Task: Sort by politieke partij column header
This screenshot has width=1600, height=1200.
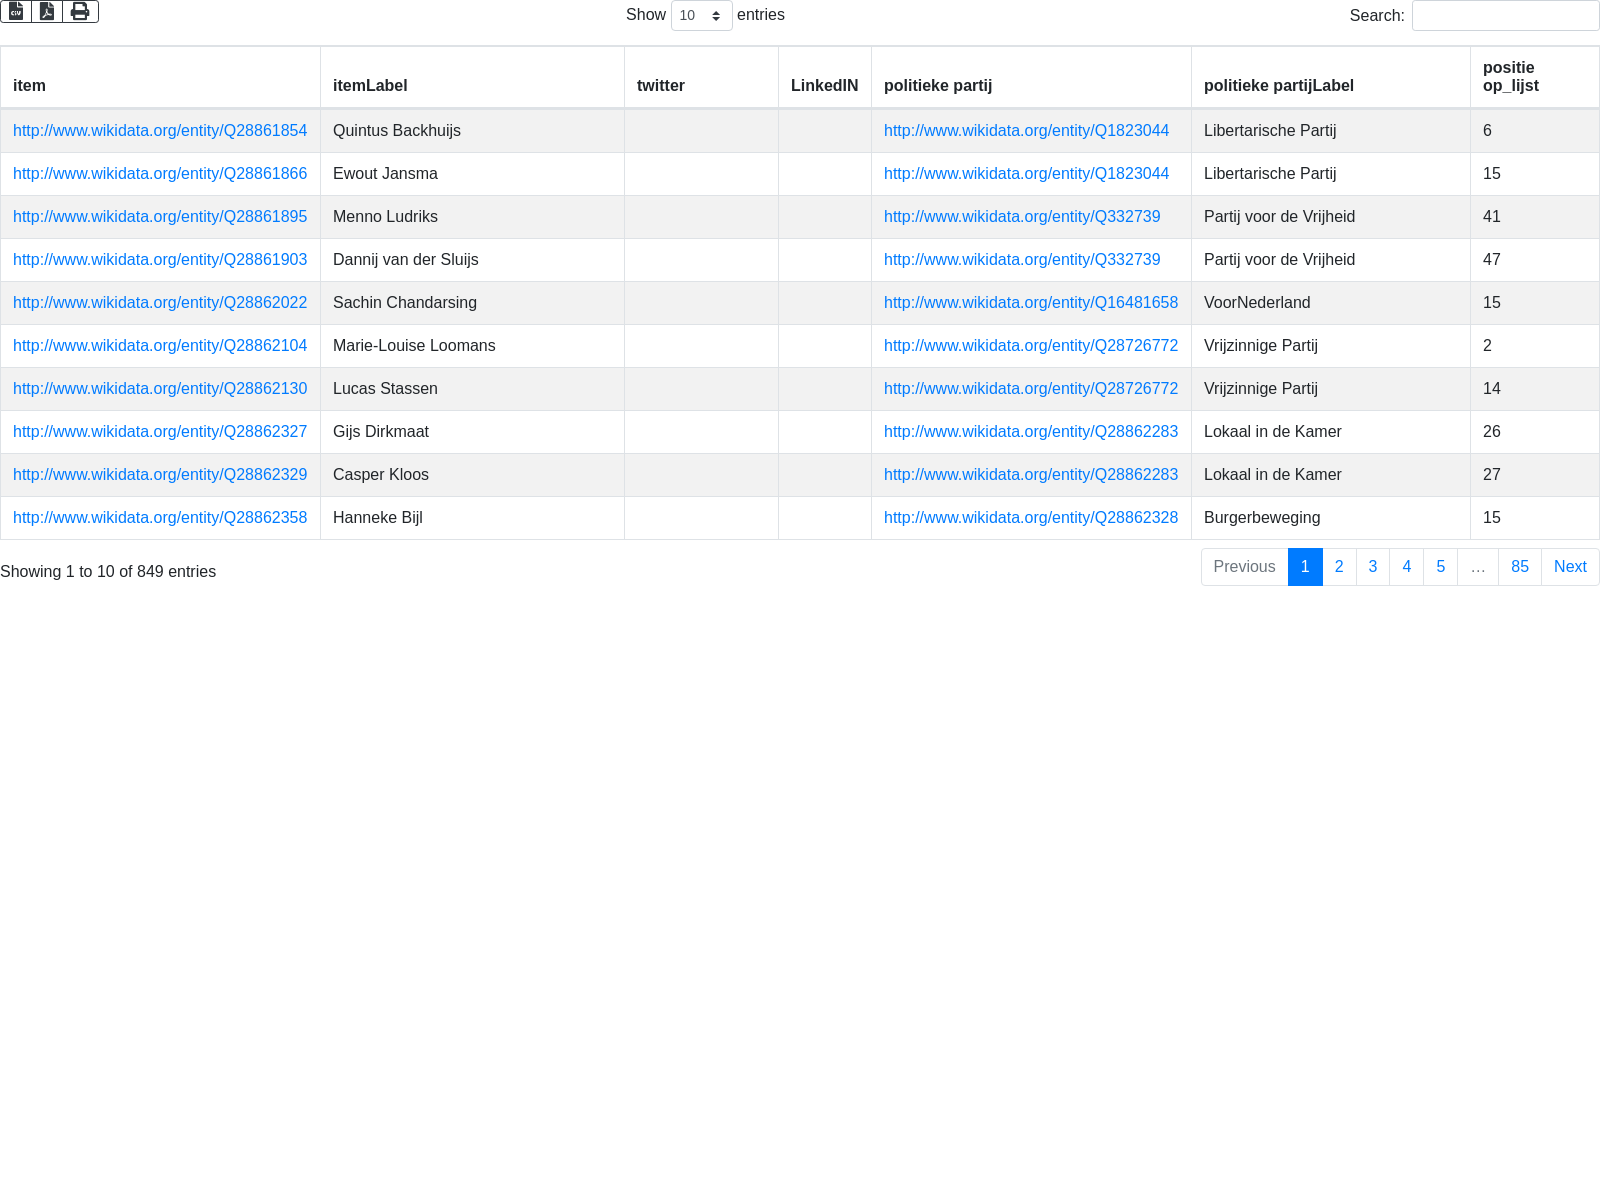Action: [x=1031, y=77]
